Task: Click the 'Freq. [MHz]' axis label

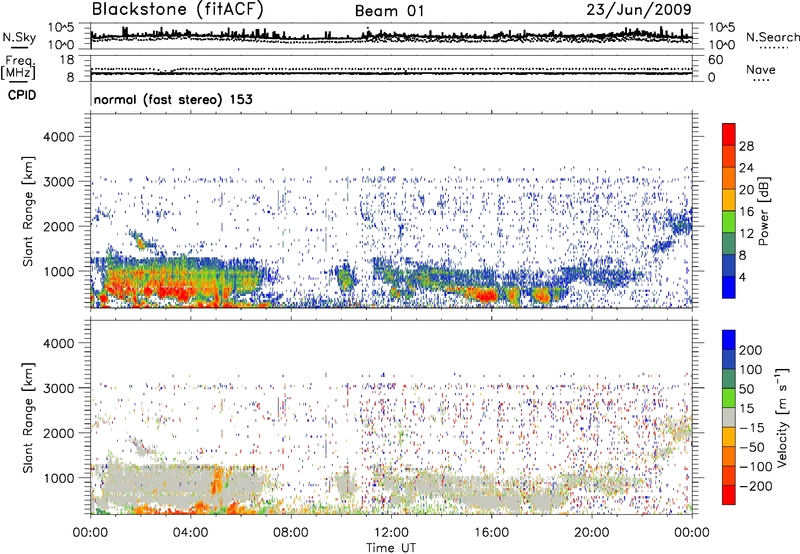Action: (x=18, y=67)
